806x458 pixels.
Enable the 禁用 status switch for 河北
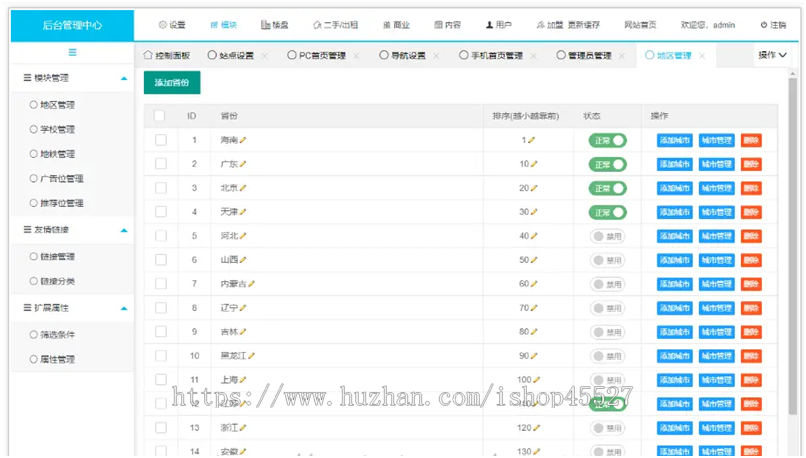coord(608,236)
